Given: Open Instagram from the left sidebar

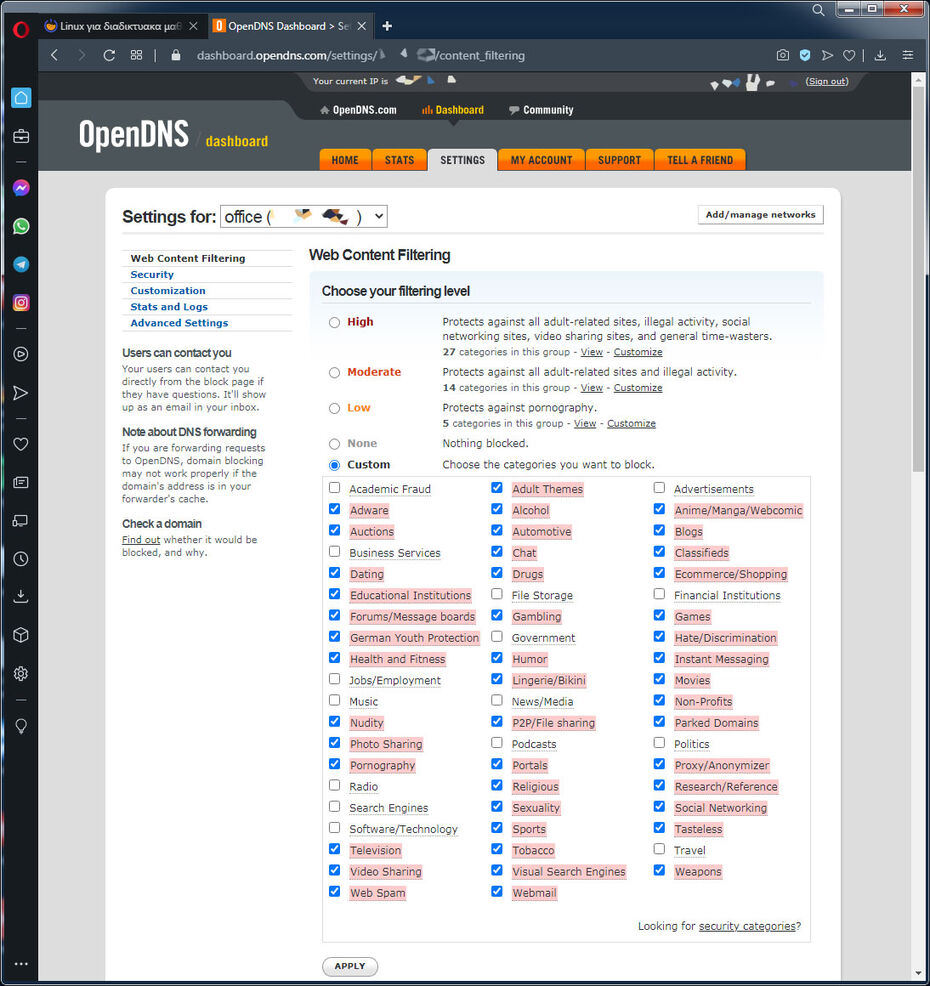Looking at the screenshot, I should click(x=21, y=303).
